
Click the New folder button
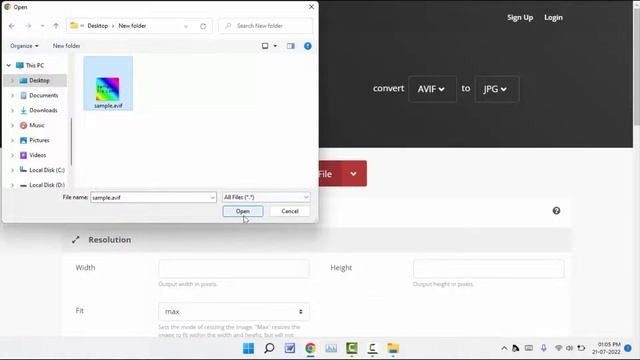click(x=67, y=46)
